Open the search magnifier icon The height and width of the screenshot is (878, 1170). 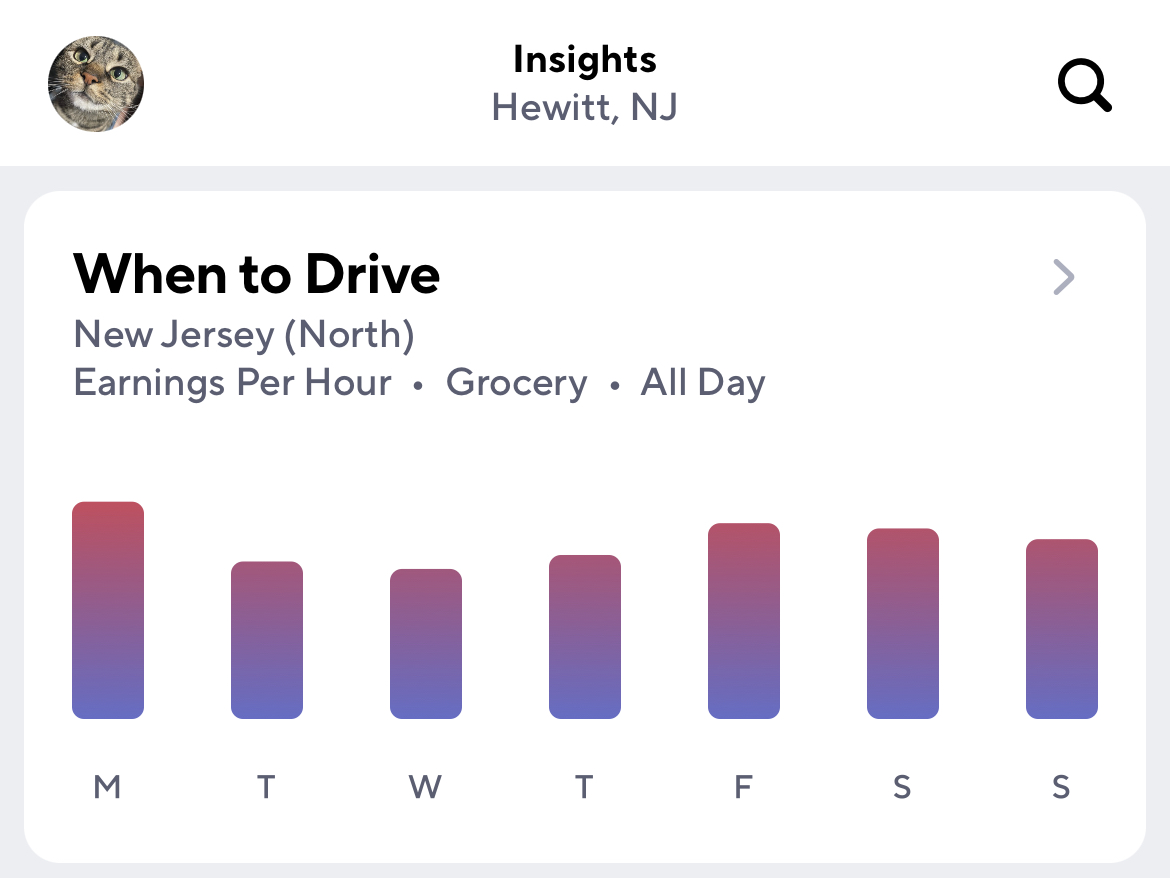(1085, 85)
